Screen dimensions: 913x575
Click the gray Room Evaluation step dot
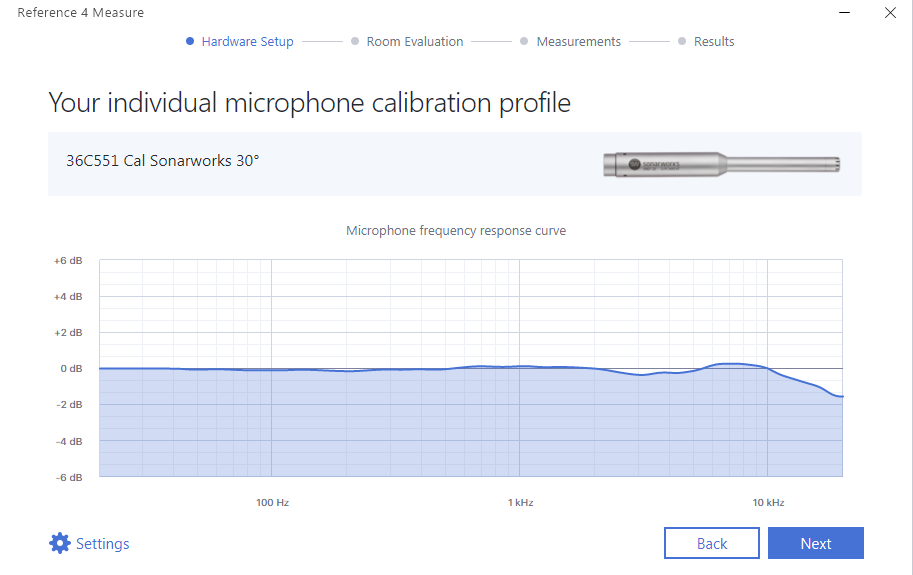coord(355,42)
